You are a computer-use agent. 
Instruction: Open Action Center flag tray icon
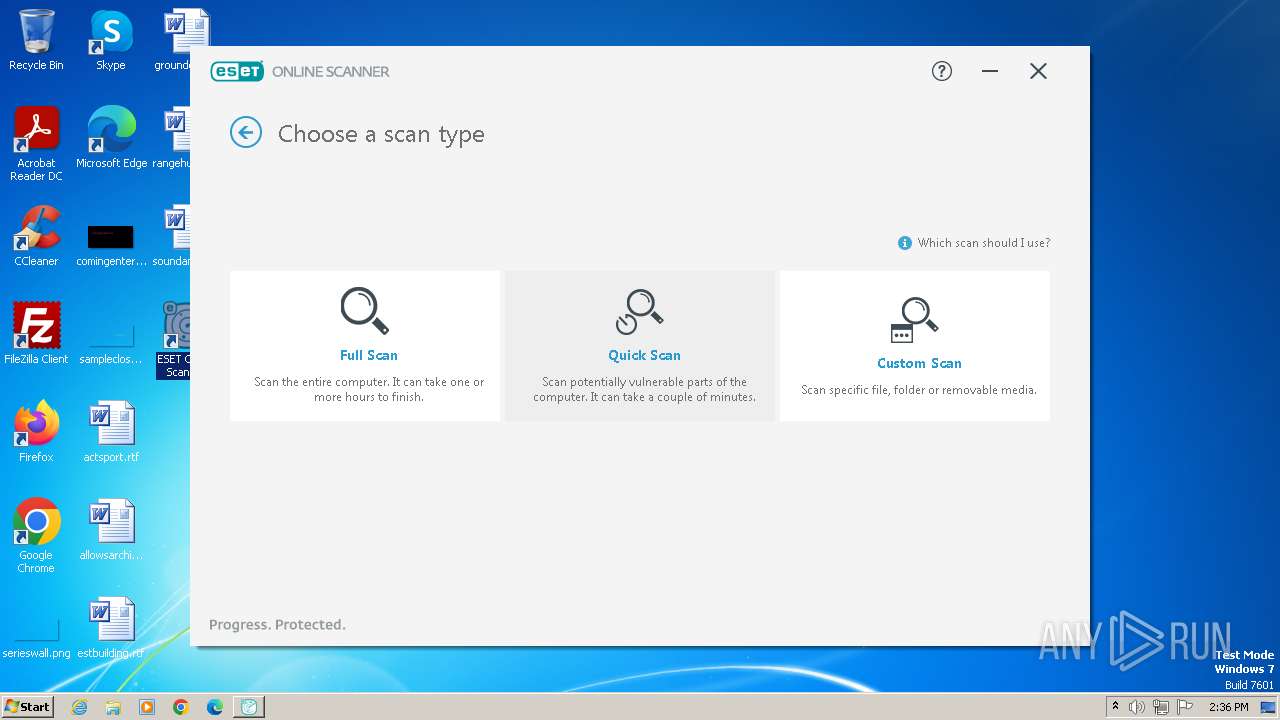pos(1185,707)
